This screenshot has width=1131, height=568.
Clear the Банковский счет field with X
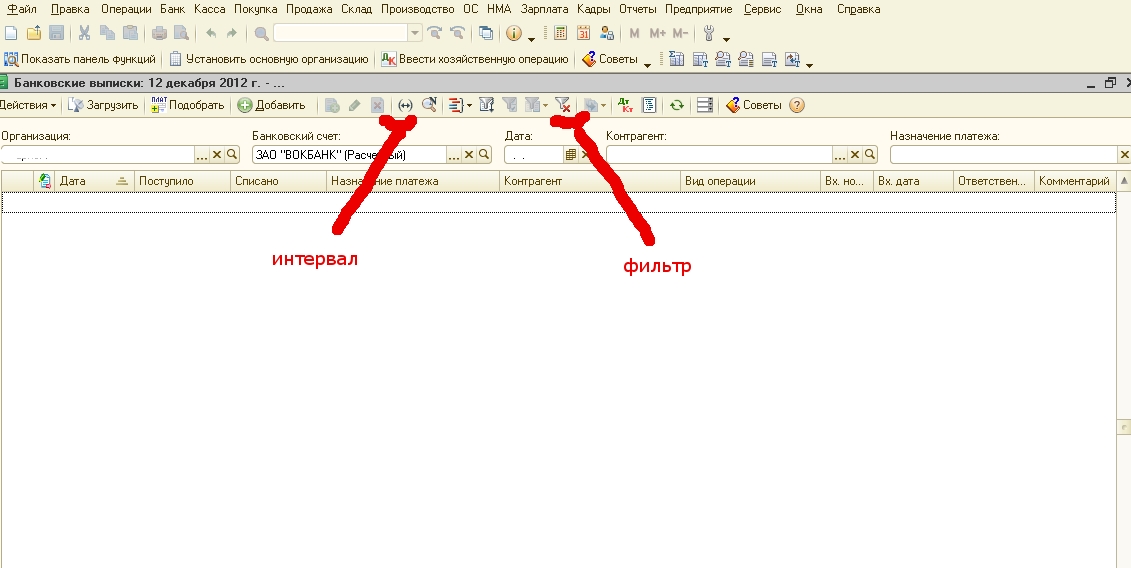[x=469, y=155]
